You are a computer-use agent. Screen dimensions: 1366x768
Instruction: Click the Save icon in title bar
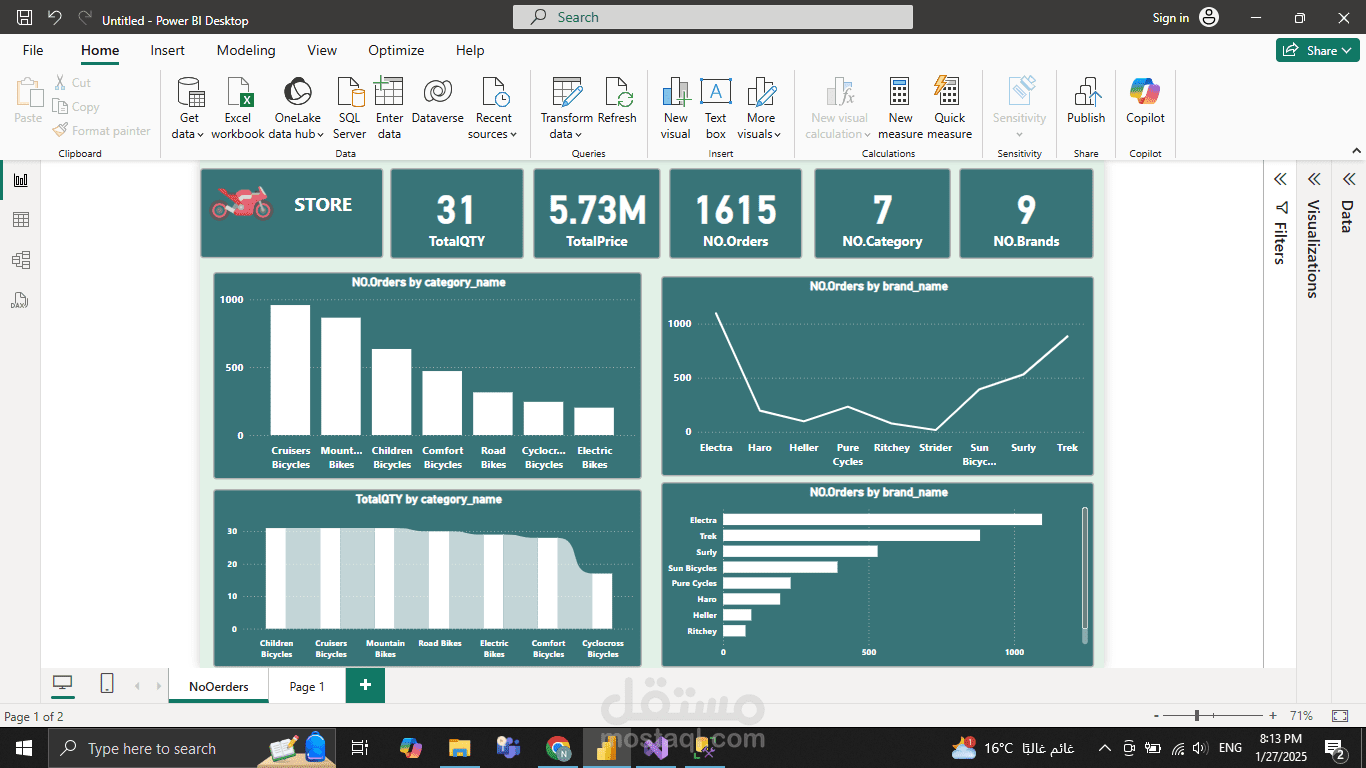click(24, 18)
